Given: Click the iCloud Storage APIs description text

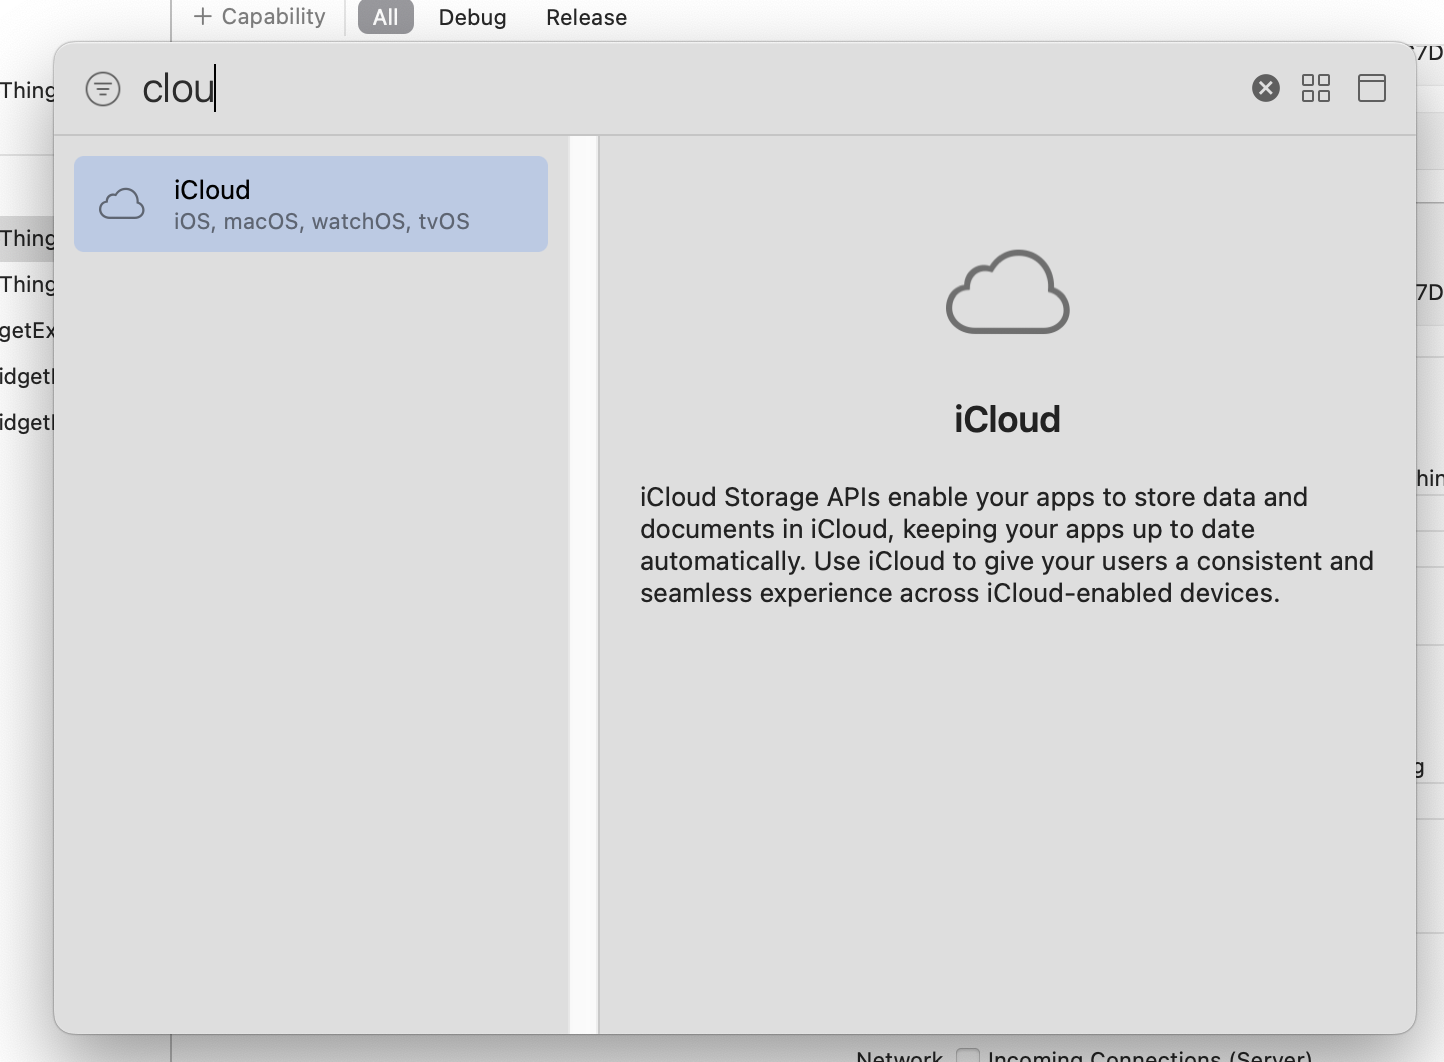Looking at the screenshot, I should [1007, 545].
